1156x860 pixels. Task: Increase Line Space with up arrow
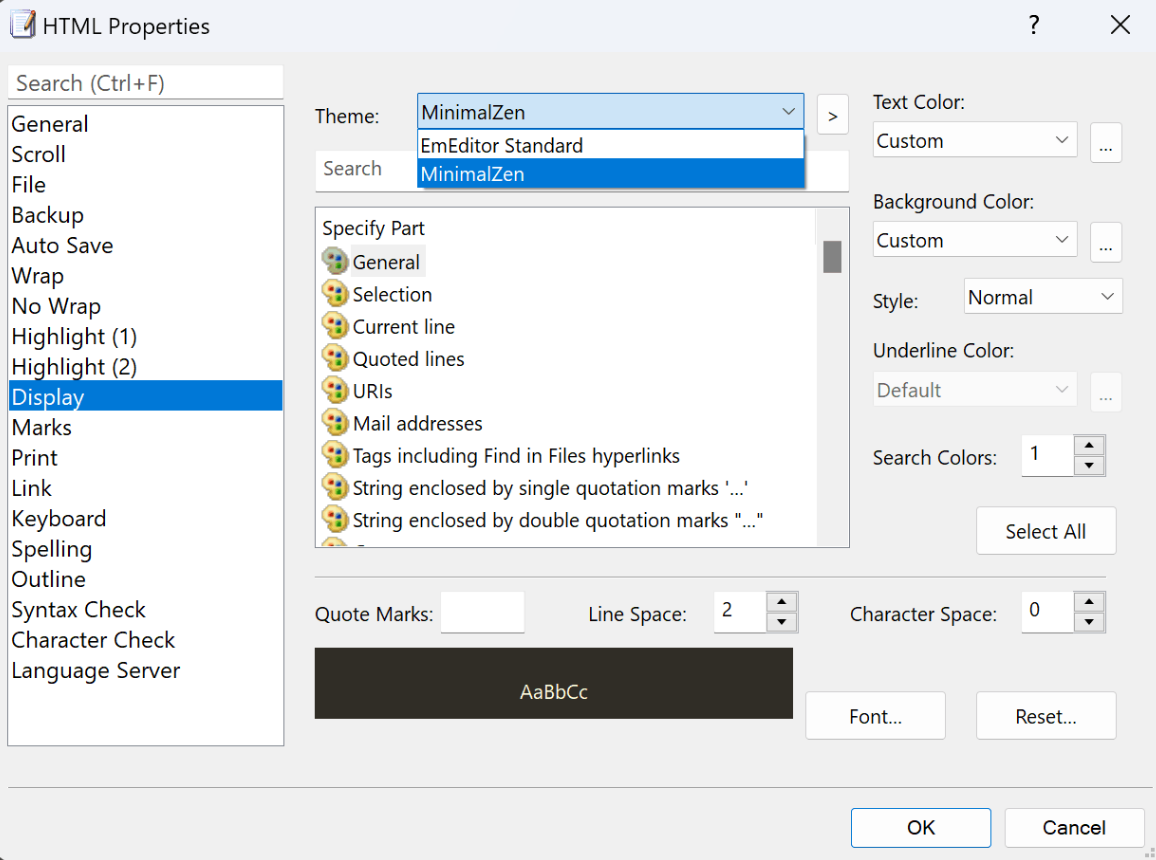click(x=781, y=602)
